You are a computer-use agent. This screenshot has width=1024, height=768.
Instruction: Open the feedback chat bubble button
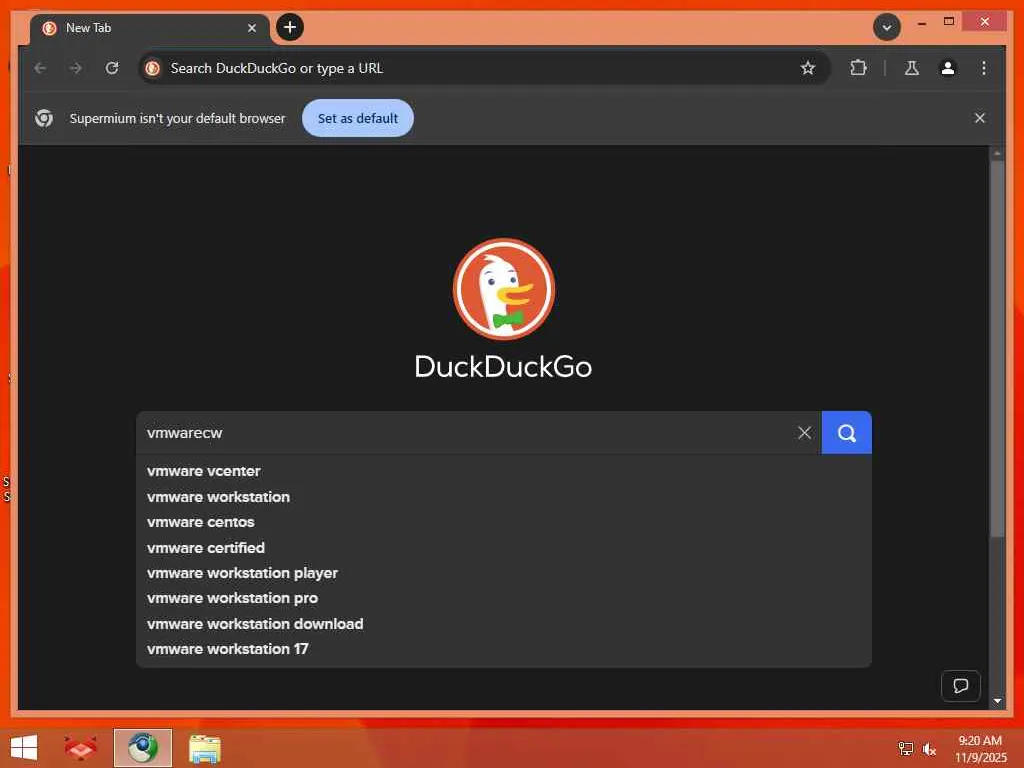(x=960, y=686)
